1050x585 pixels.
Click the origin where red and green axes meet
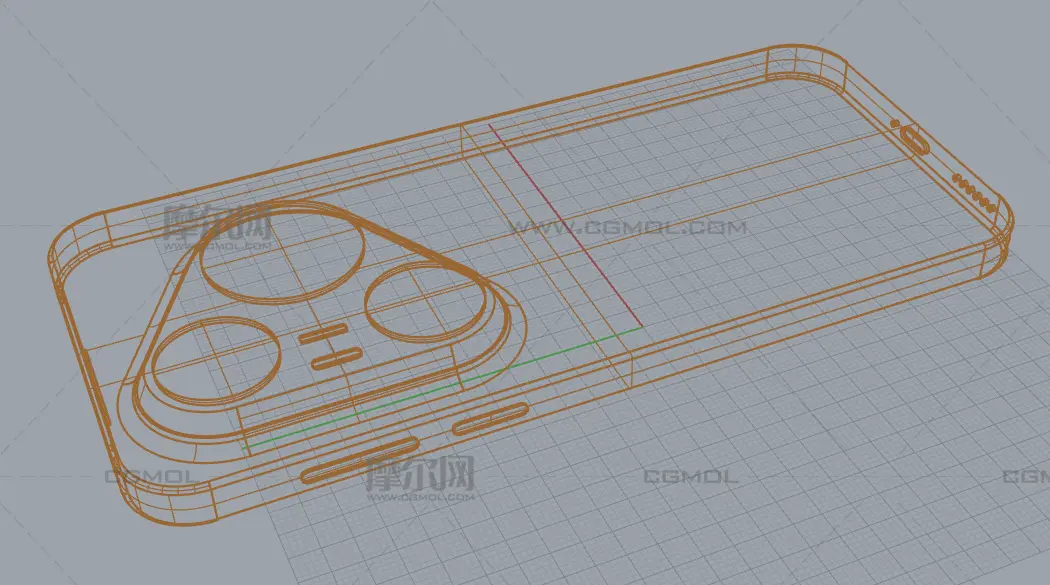point(641,326)
